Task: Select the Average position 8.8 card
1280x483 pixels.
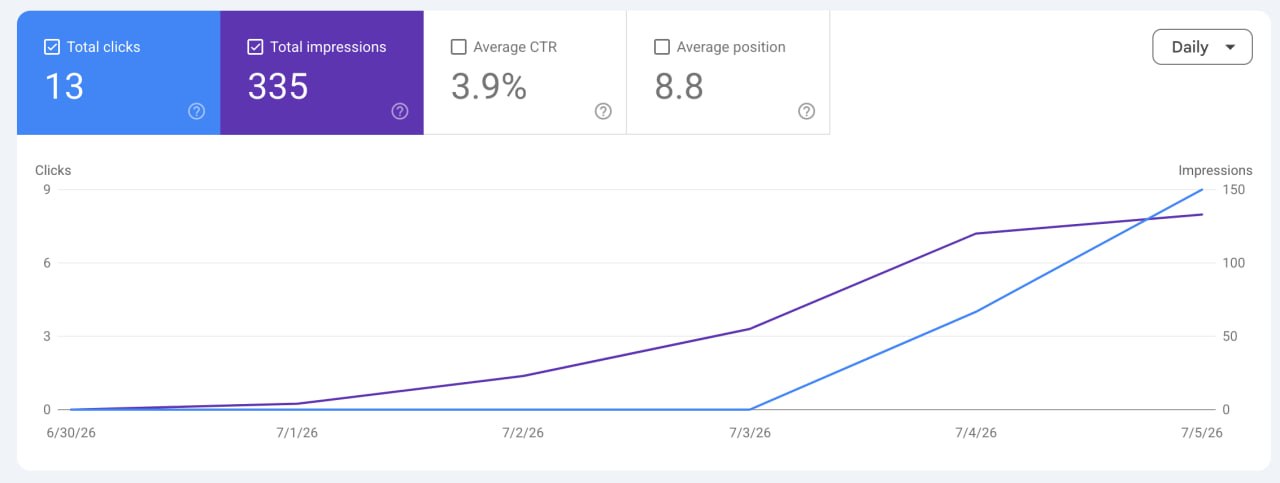Action: tap(728, 73)
